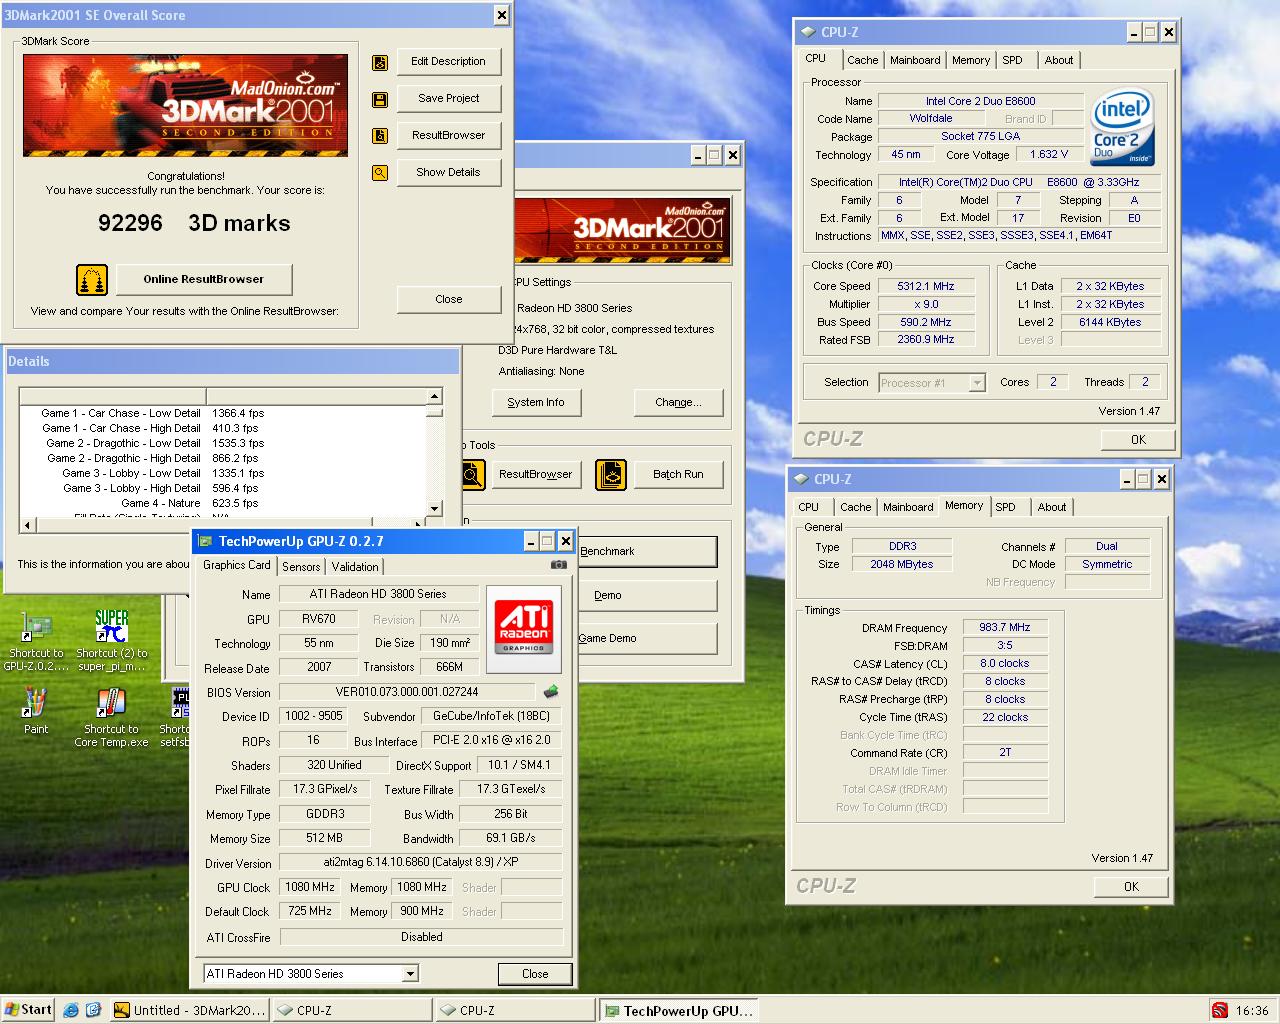This screenshot has height=1024, width=1280.
Task: Click GPU-Z screenshot camera icon
Action: click(559, 564)
